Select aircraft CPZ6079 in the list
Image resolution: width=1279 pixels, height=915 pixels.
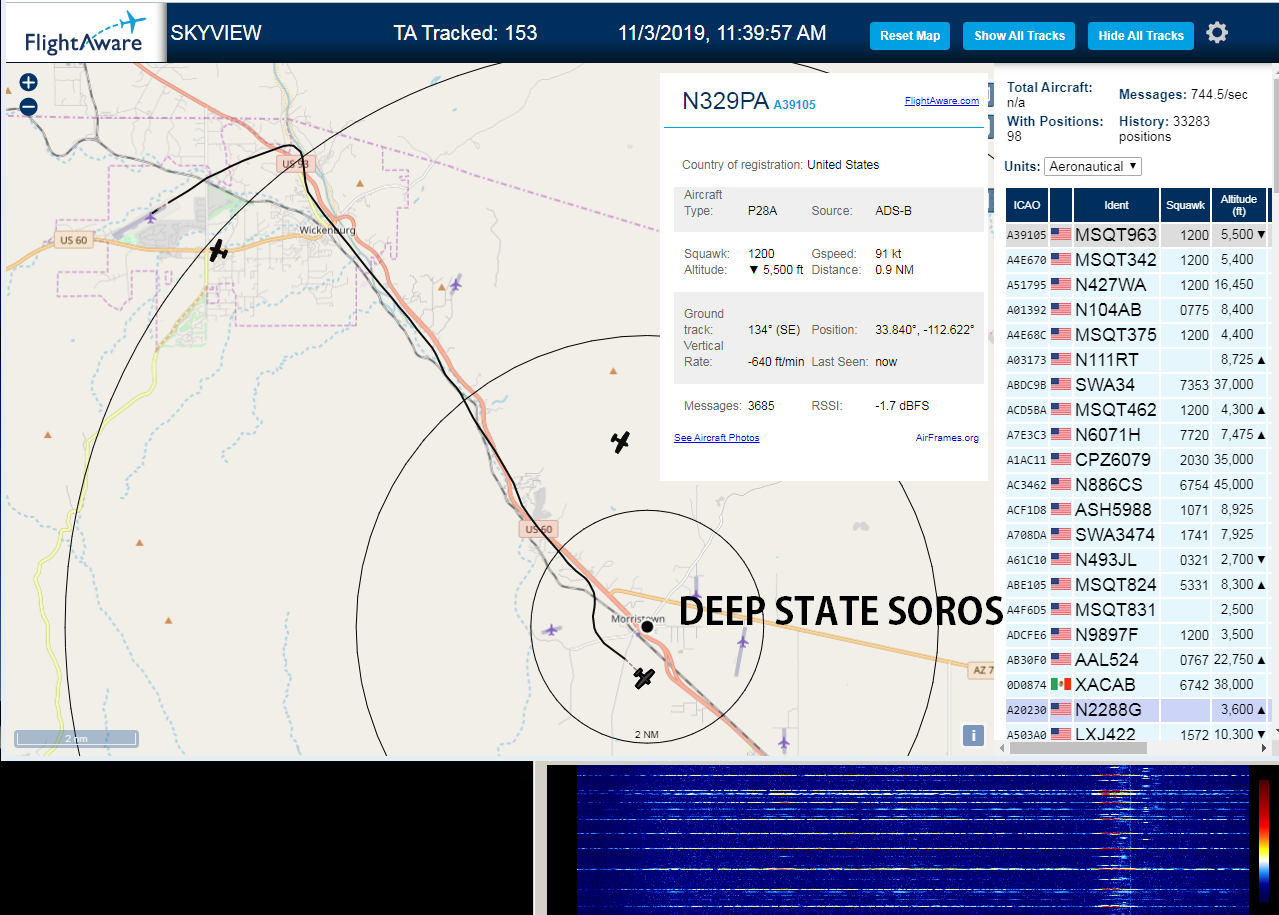coord(1138,460)
